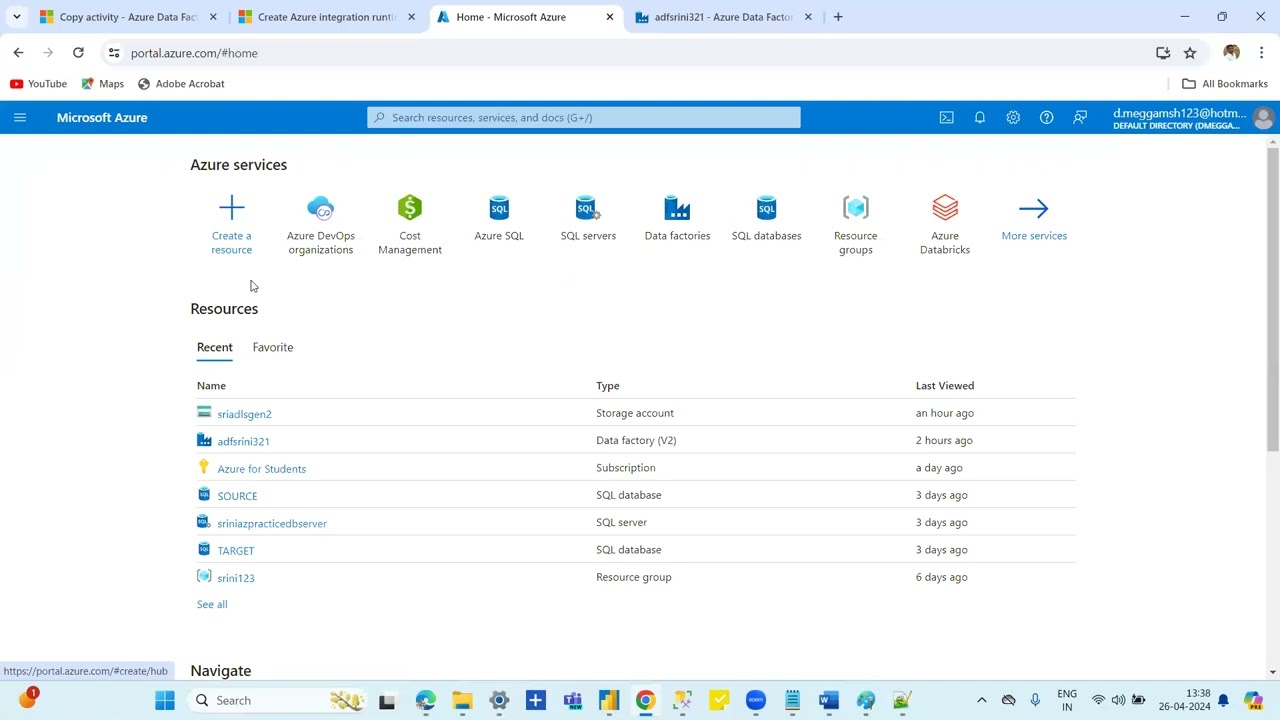Open the Maps bookmark
Screen dimensions: 1280x720
point(102,84)
